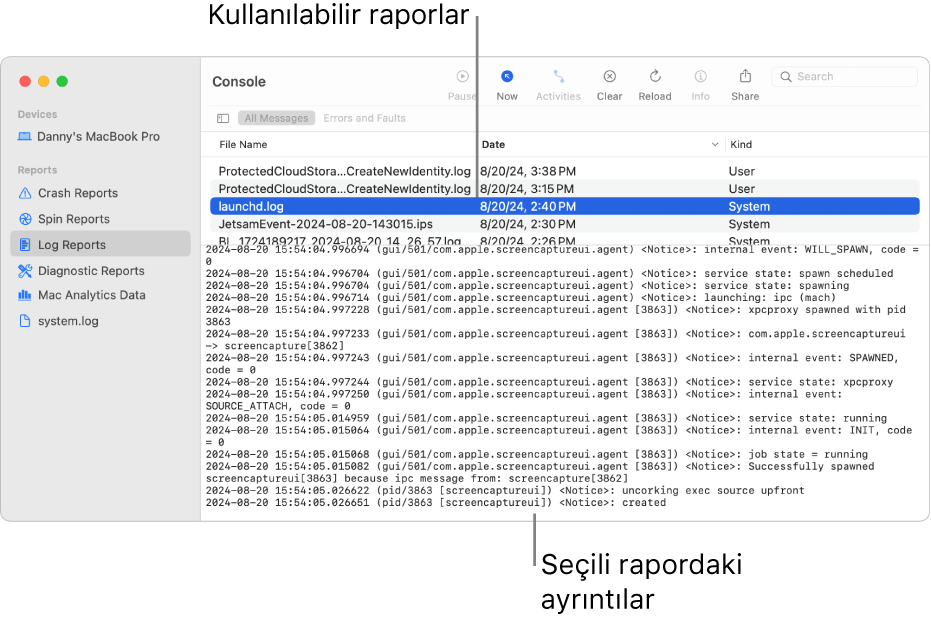Viewport: 931px width, 622px height.
Task: Click the Pause toolbar icon
Action: (462, 77)
